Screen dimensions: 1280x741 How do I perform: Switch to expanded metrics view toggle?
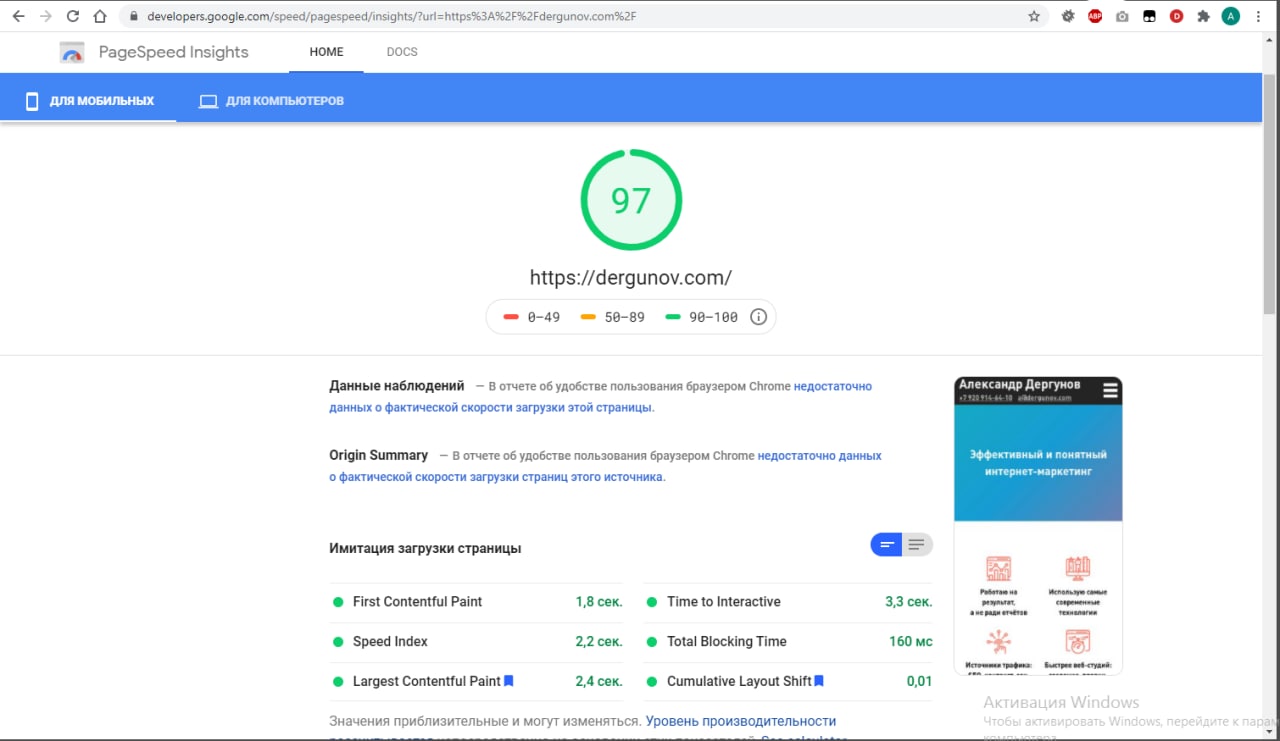[917, 545]
